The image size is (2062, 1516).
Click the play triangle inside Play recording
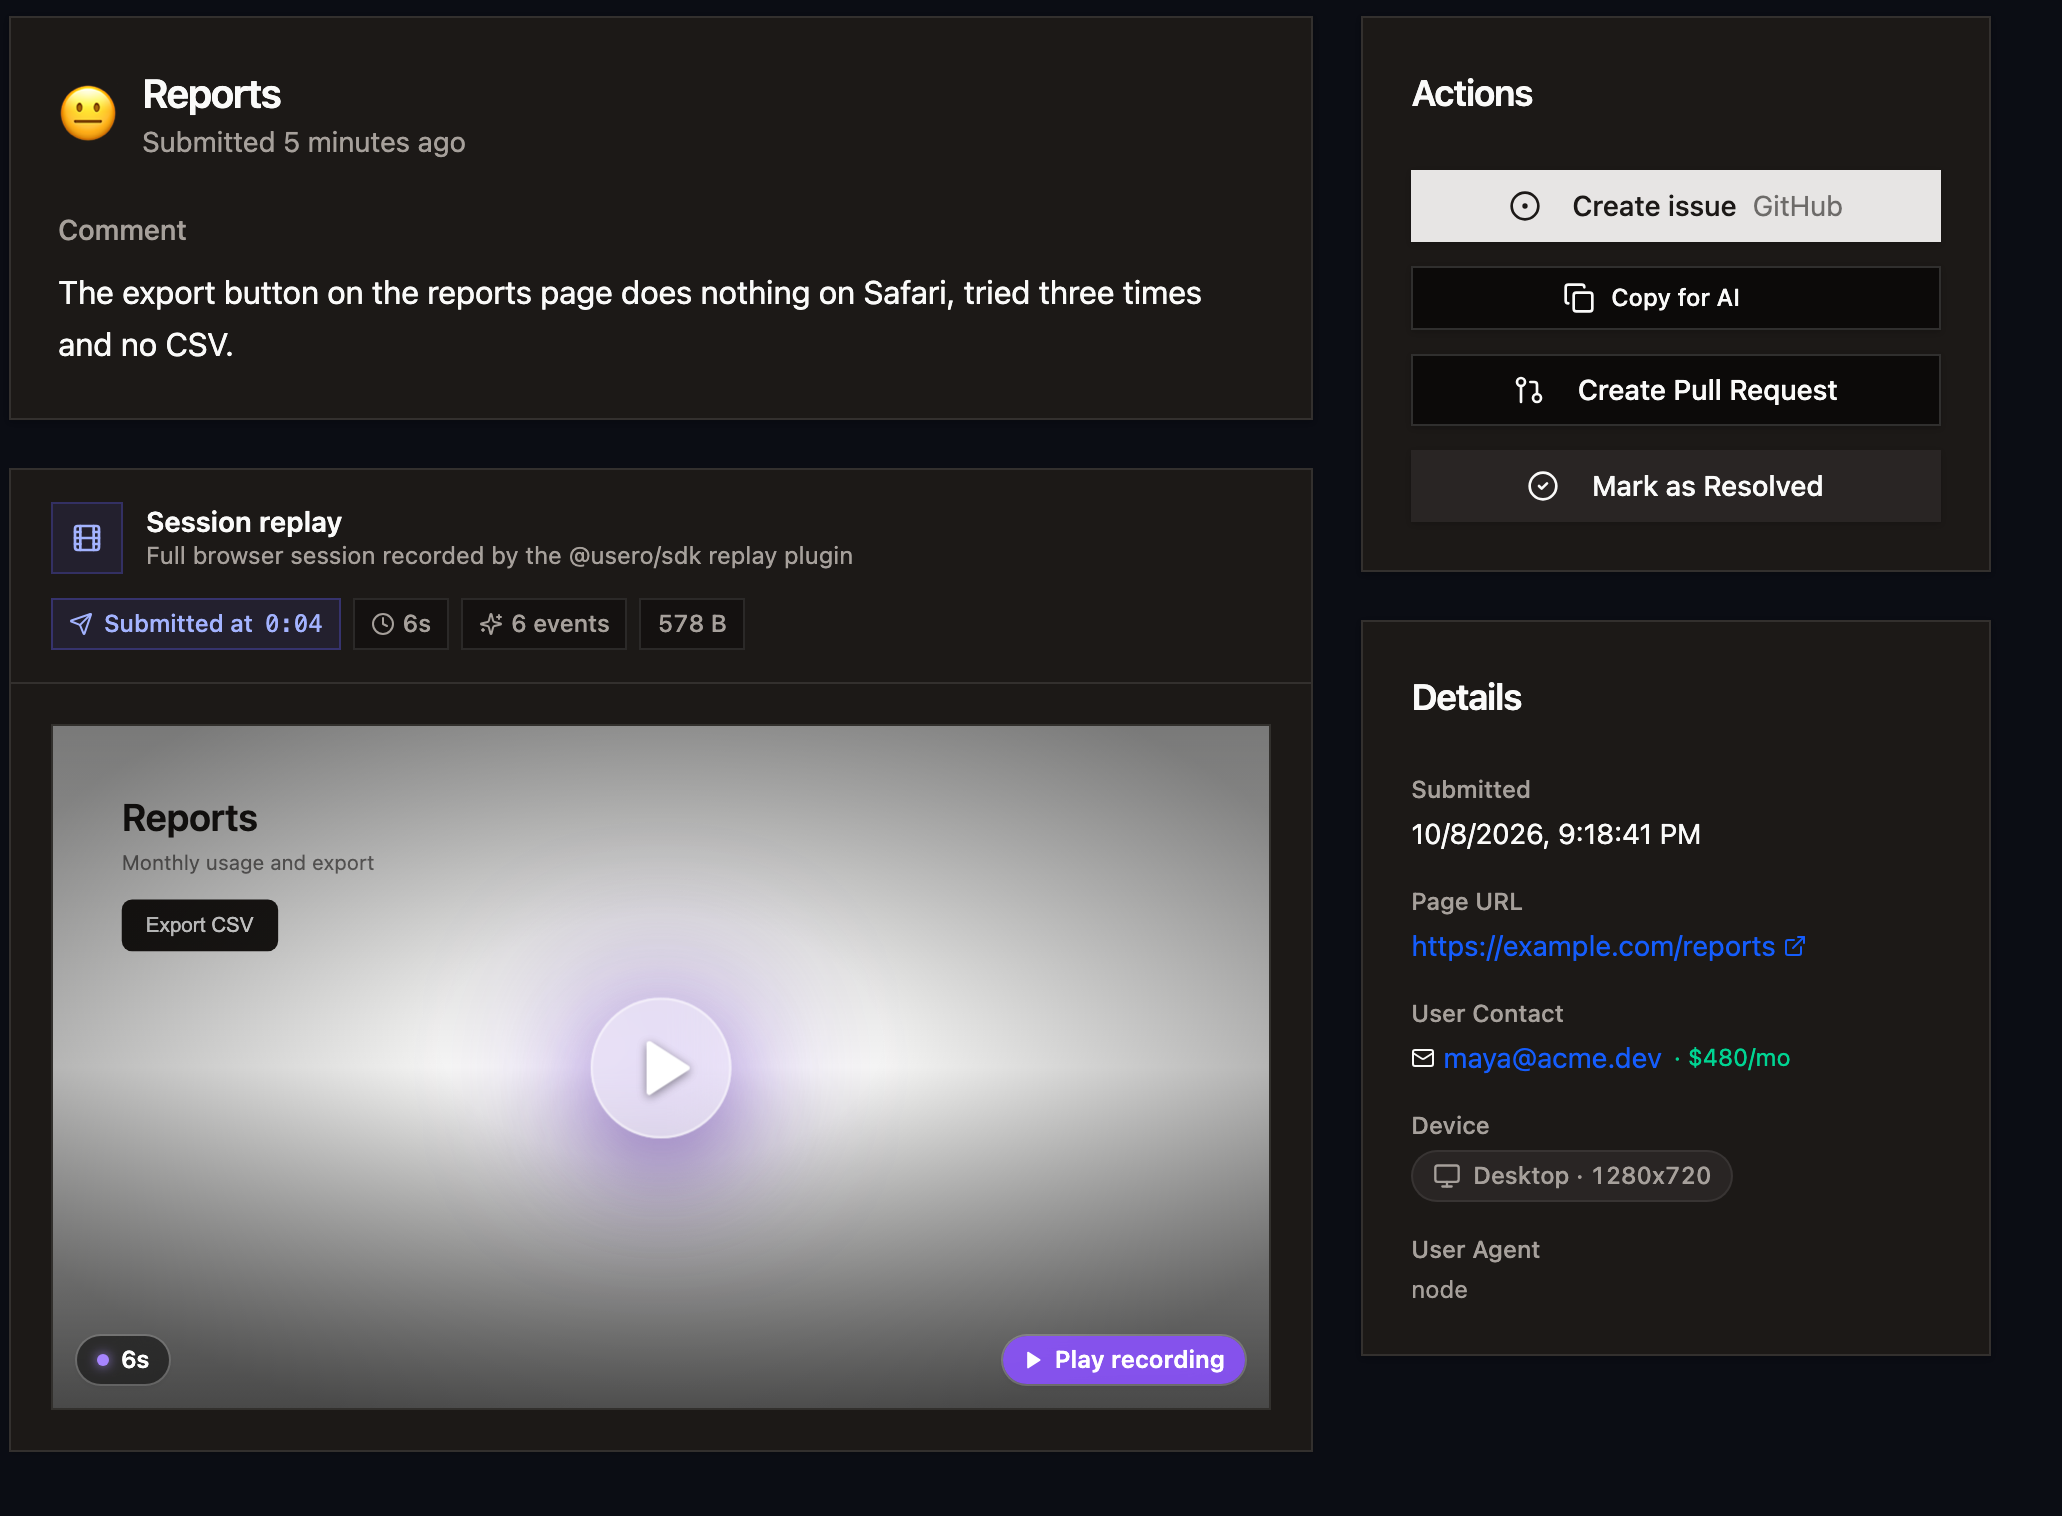[x=1033, y=1360]
